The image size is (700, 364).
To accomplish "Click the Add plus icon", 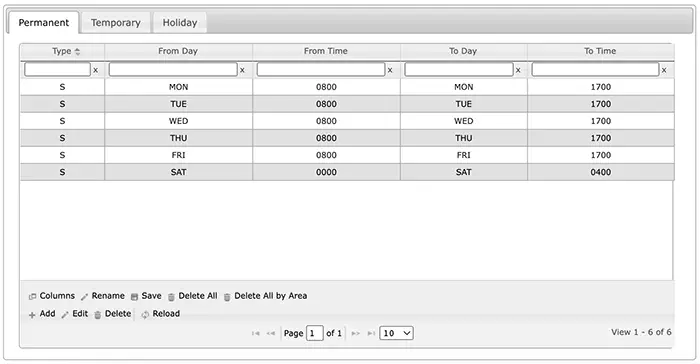I will [32, 314].
